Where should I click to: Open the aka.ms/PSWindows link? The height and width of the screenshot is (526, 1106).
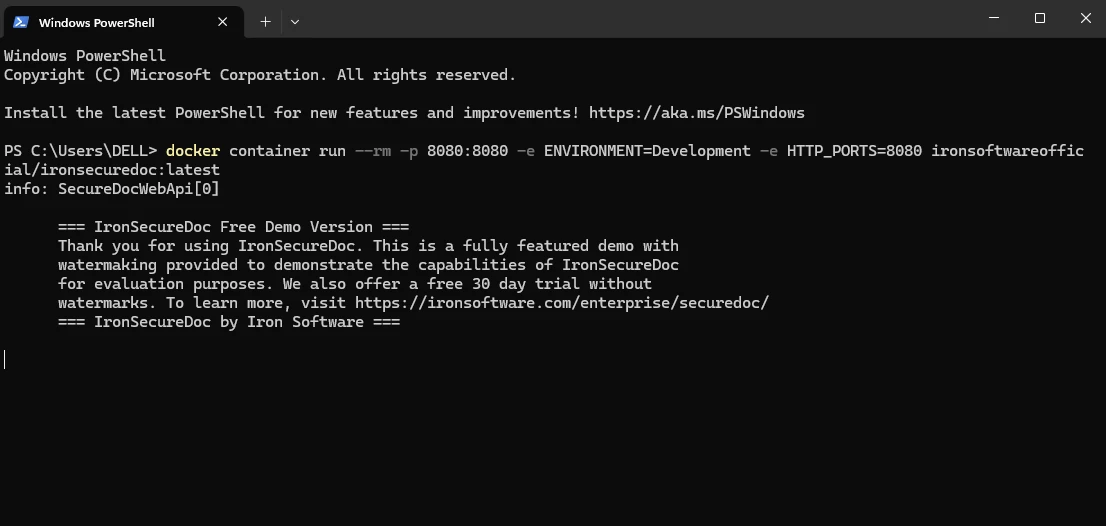coord(696,113)
